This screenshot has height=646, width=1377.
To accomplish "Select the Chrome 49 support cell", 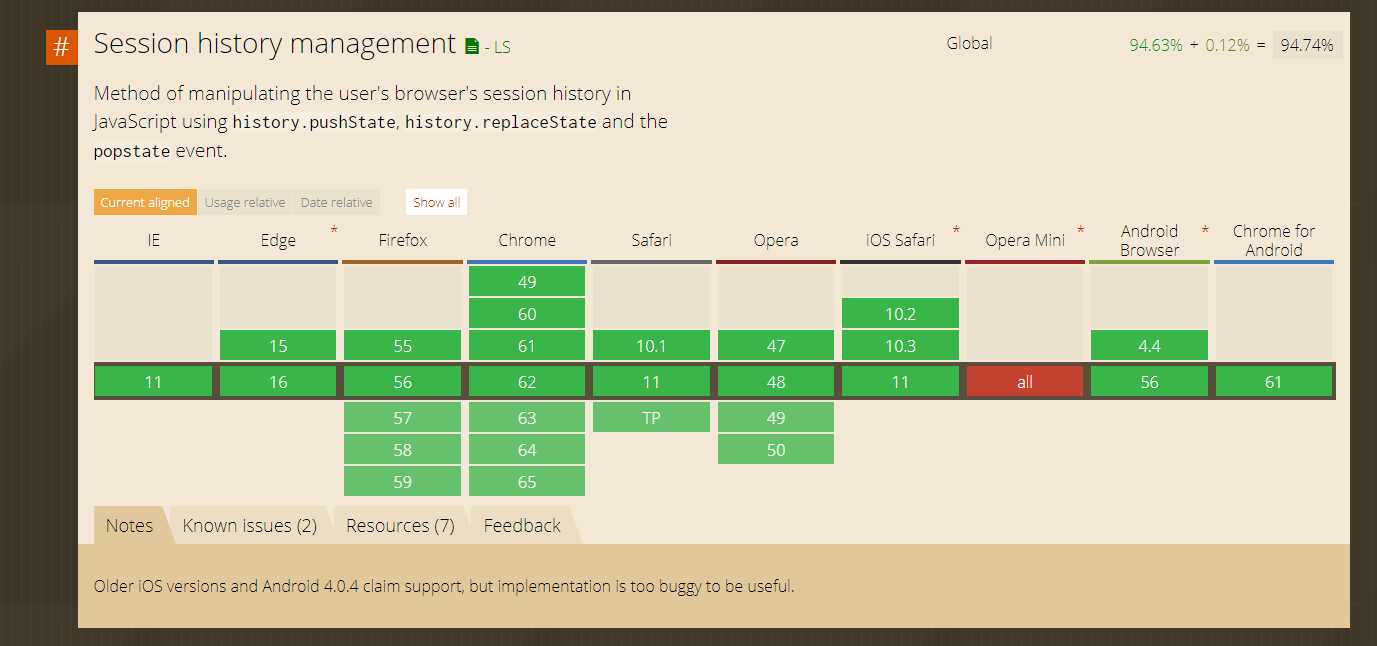I will 527,282.
